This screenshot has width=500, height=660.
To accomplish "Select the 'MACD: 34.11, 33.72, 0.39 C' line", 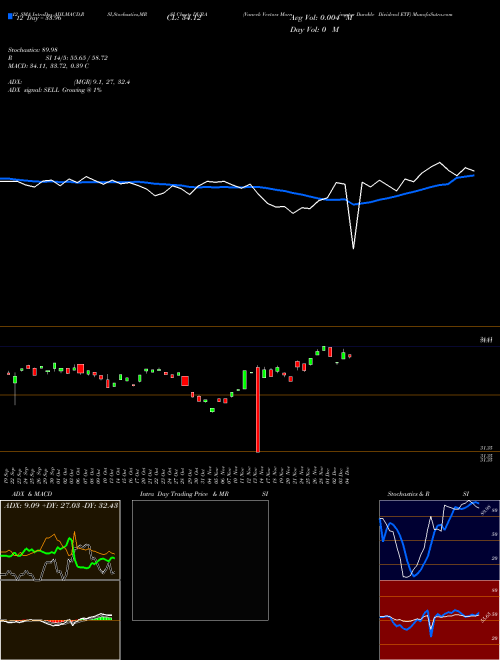I will [x=48, y=66].
